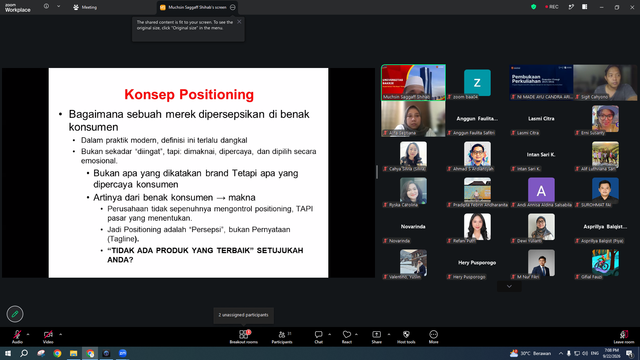Select Intan Sari K. participant tile

541,155
